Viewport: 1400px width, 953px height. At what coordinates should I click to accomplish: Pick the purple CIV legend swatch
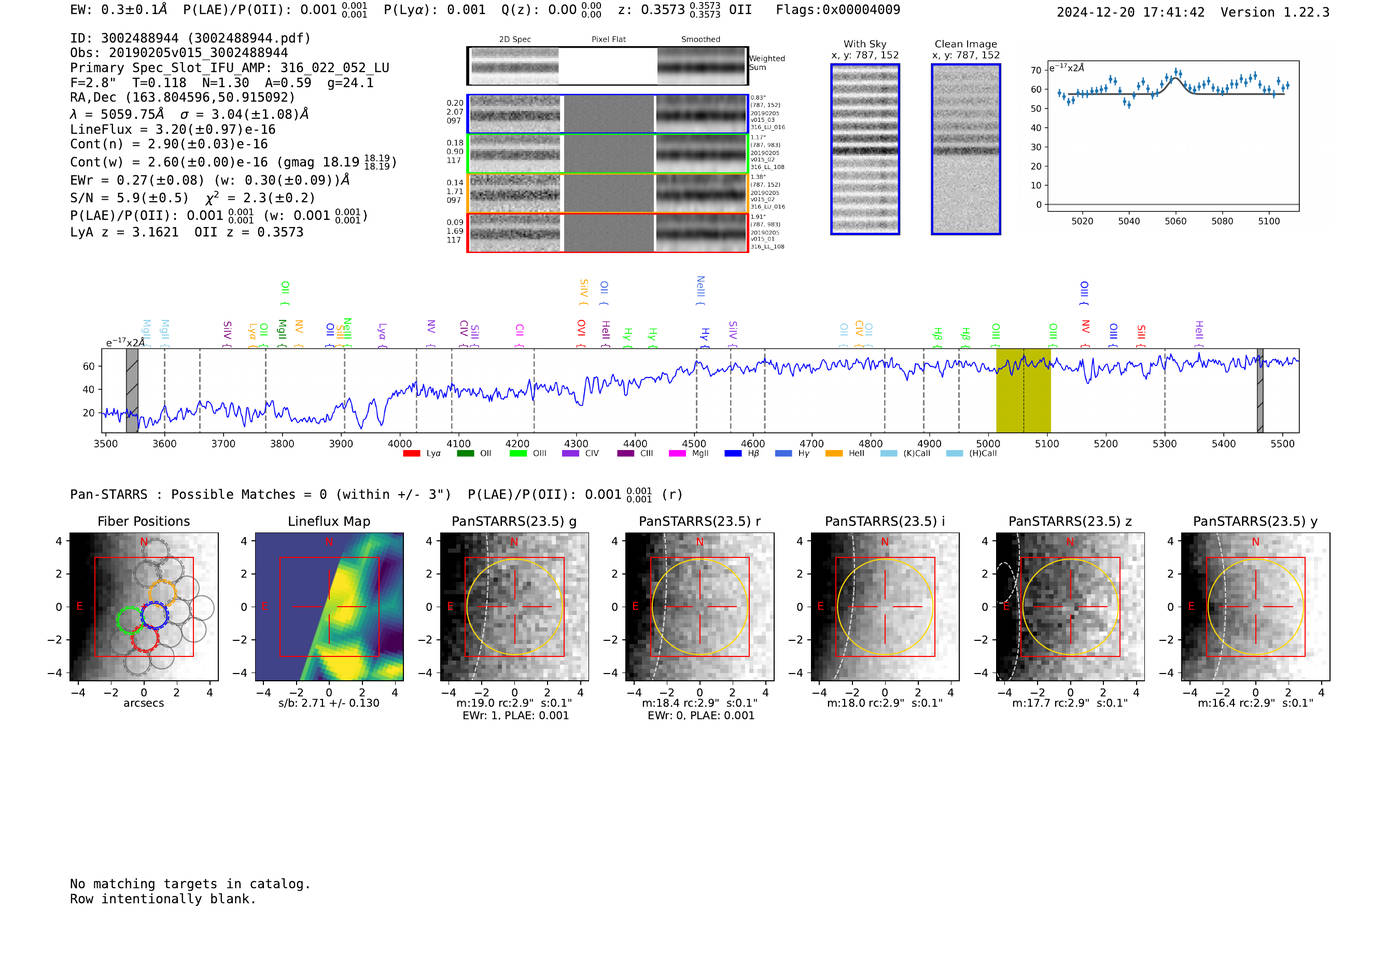(571, 454)
